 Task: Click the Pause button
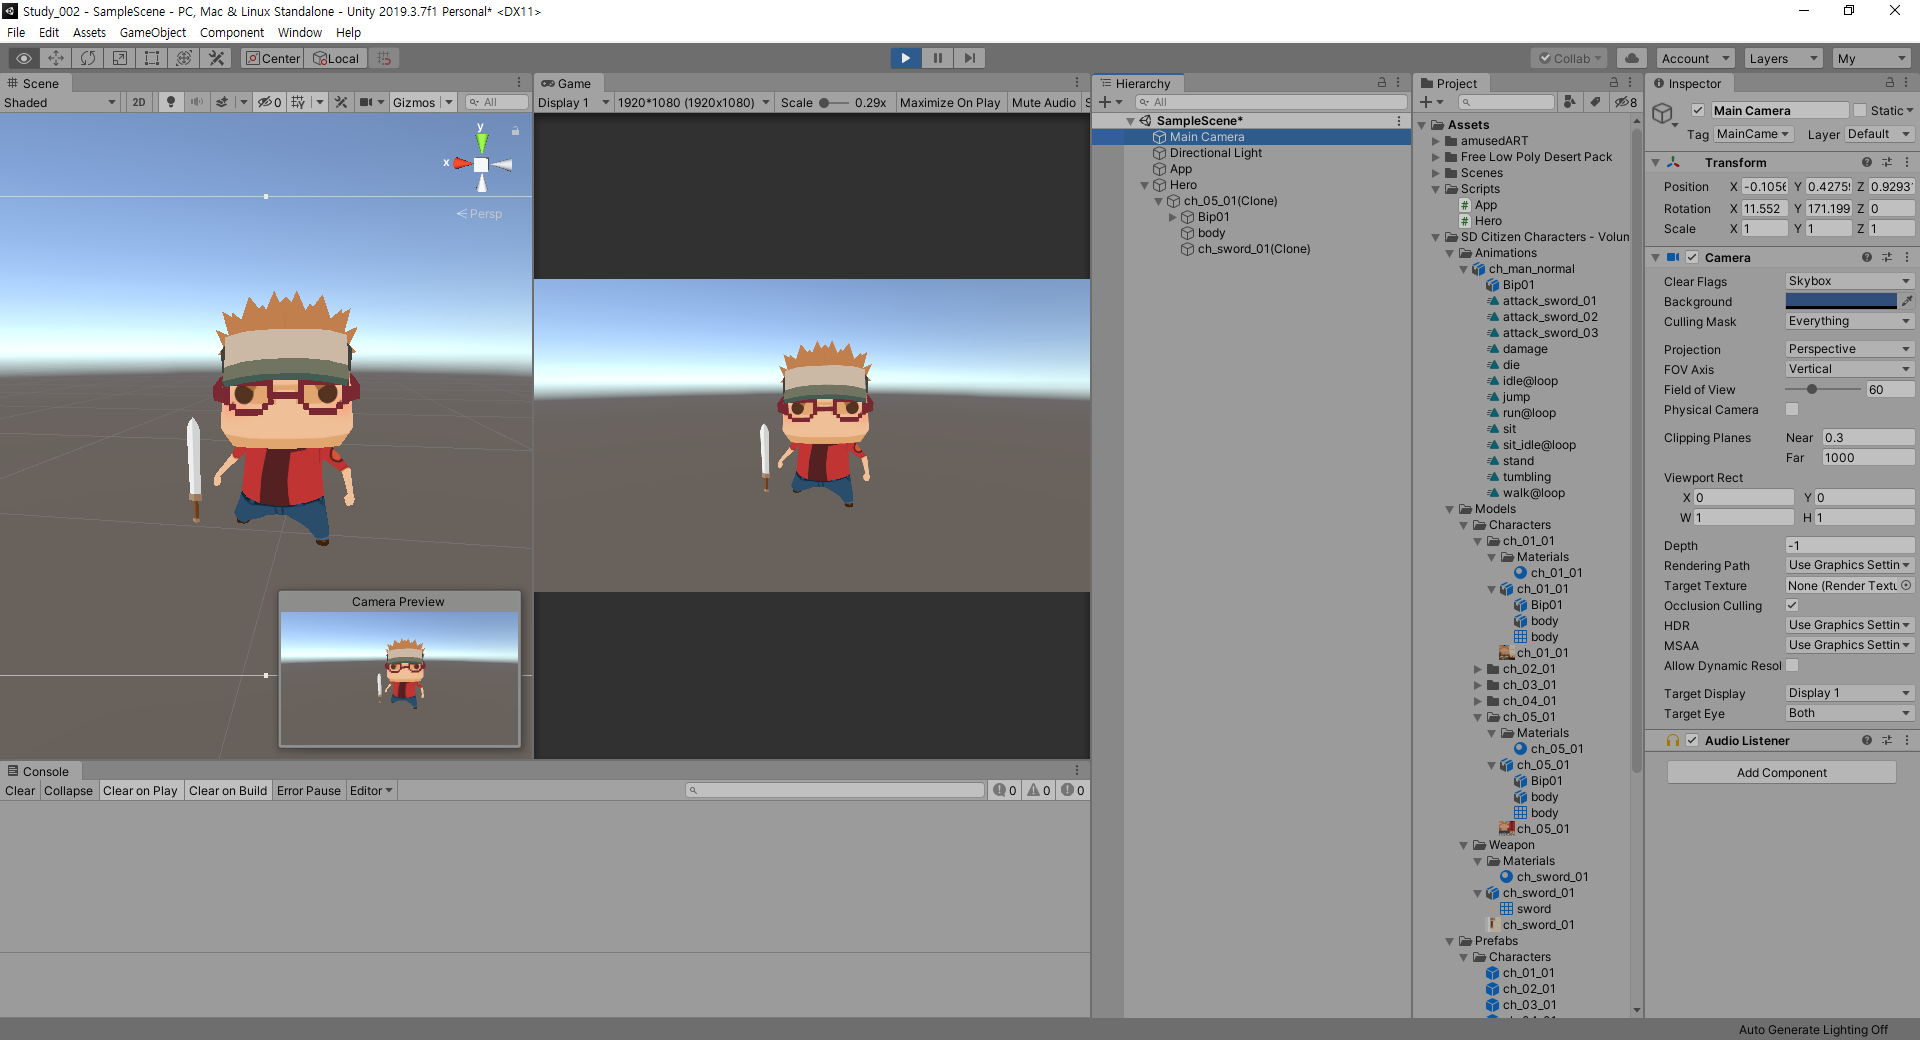click(938, 58)
